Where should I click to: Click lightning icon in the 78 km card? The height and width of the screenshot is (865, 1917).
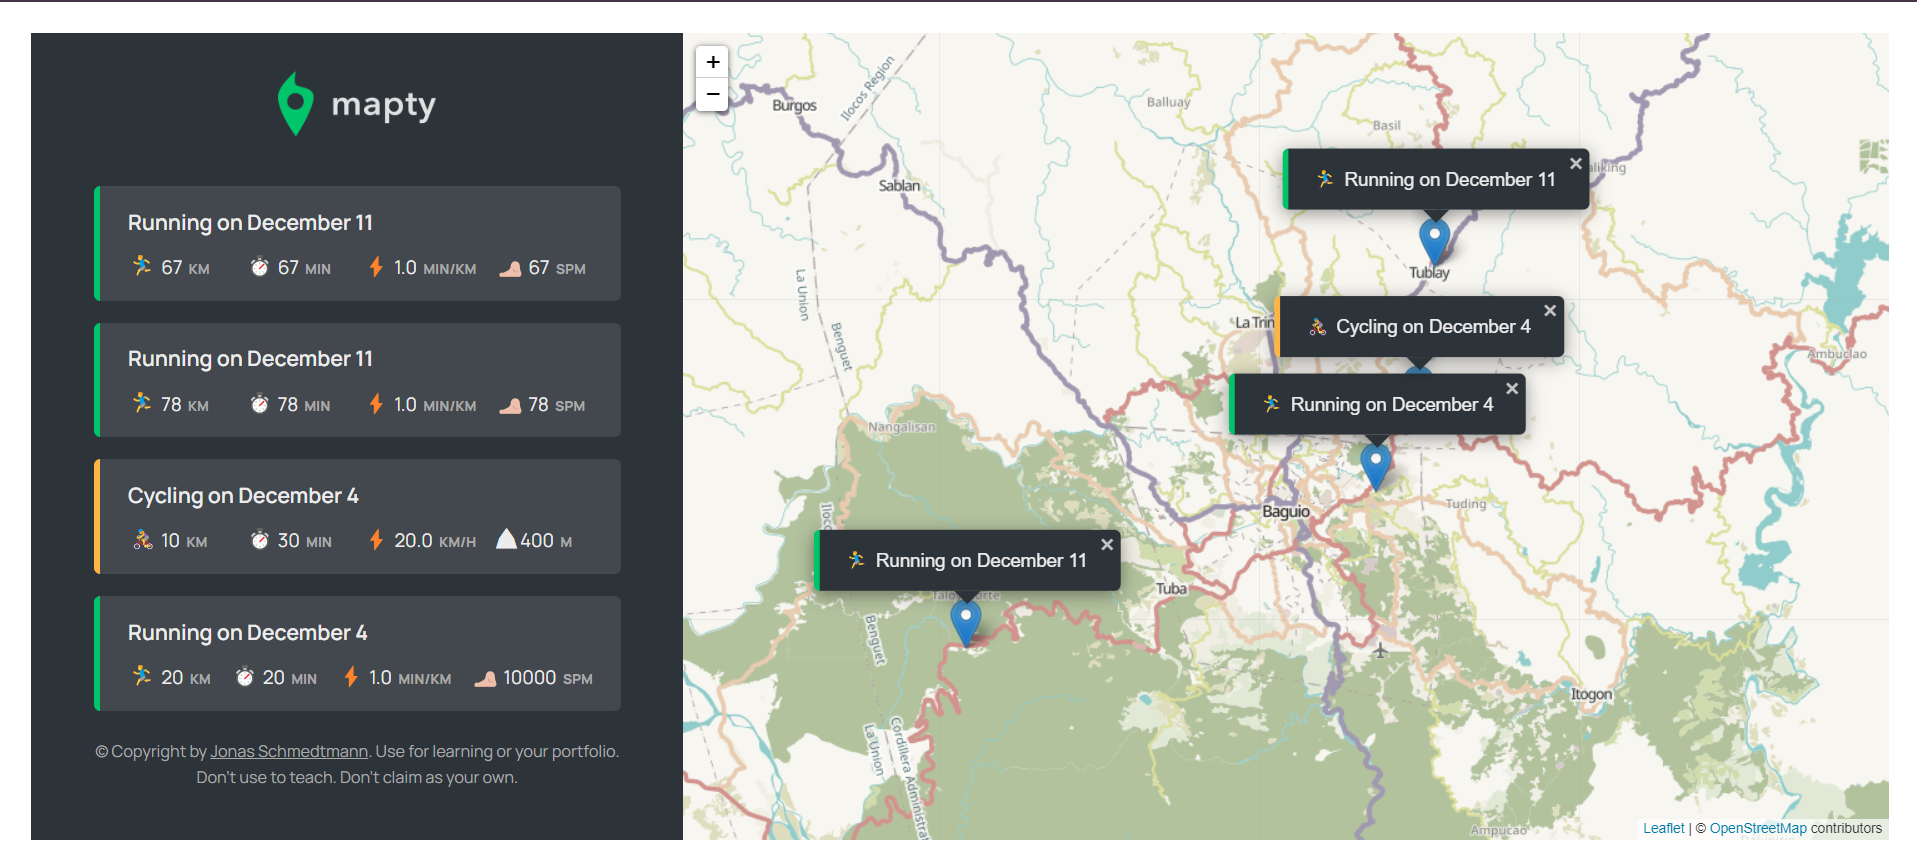(x=376, y=404)
